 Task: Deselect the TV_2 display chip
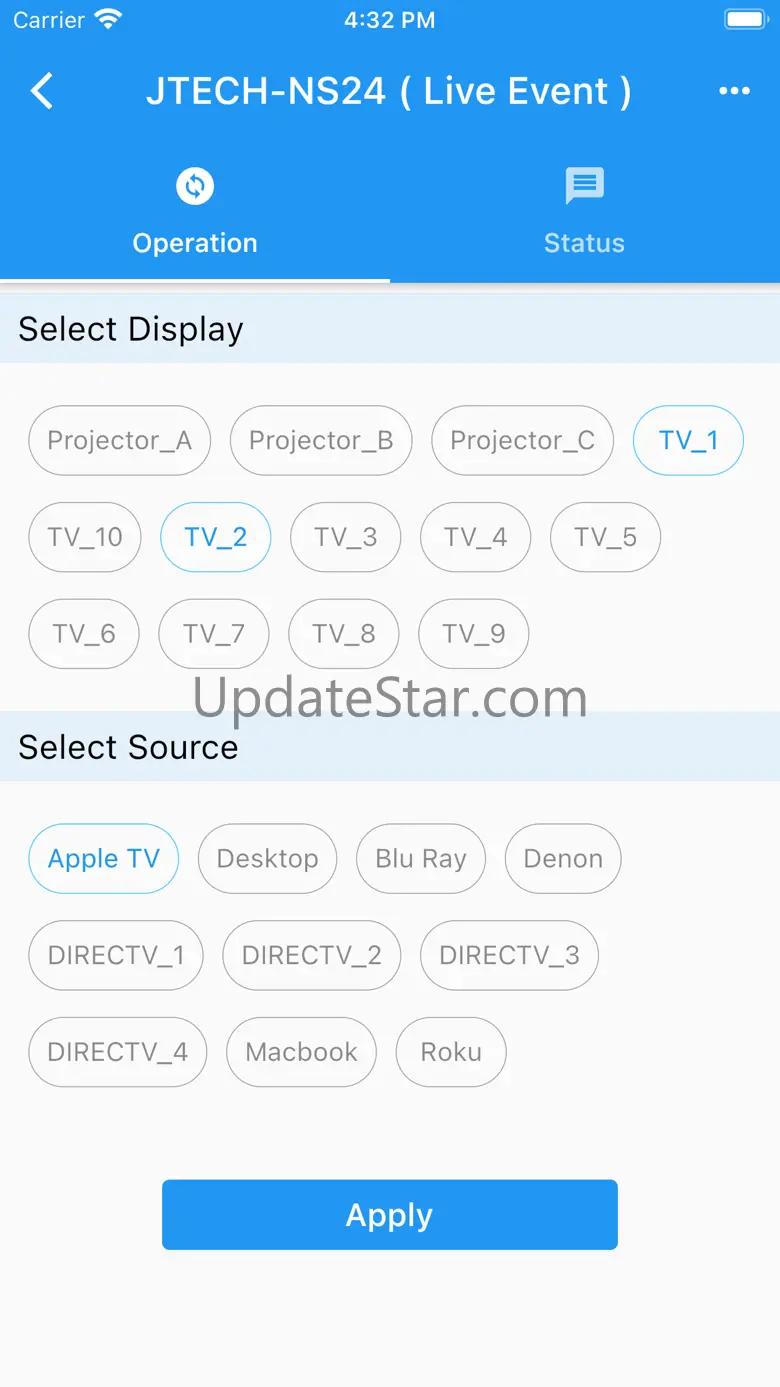click(215, 537)
